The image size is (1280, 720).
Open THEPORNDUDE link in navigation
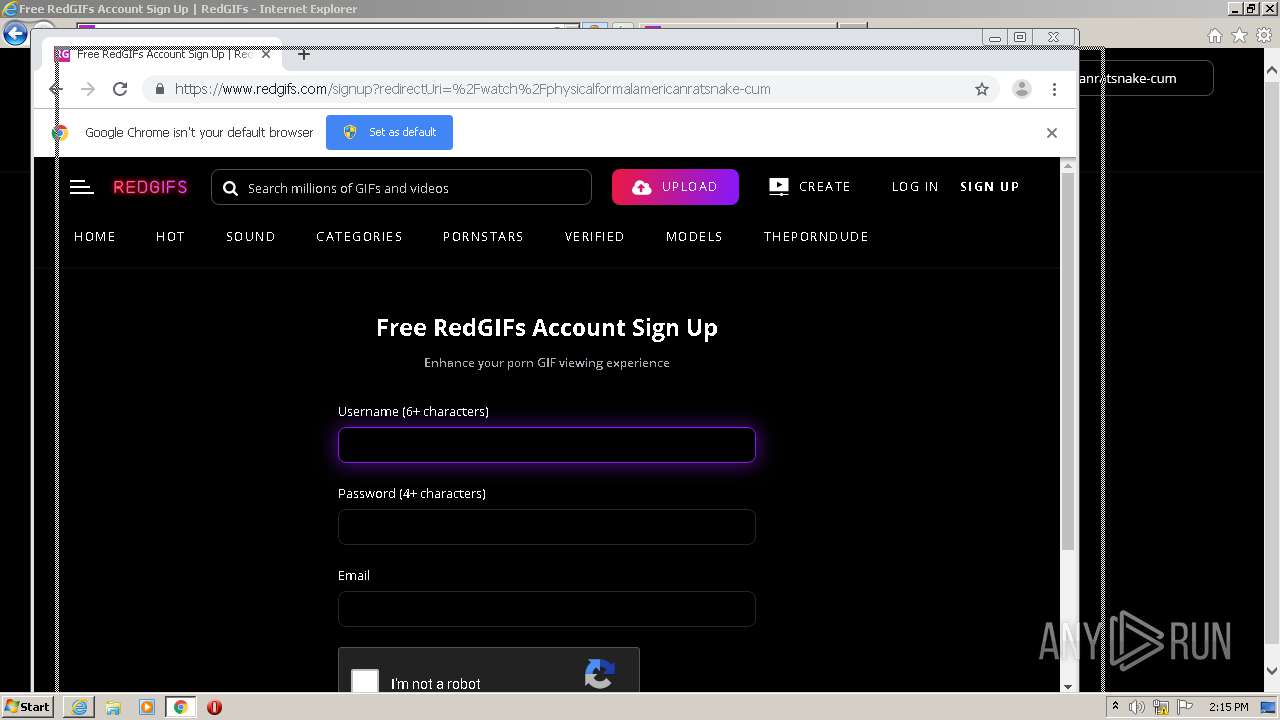click(x=816, y=237)
